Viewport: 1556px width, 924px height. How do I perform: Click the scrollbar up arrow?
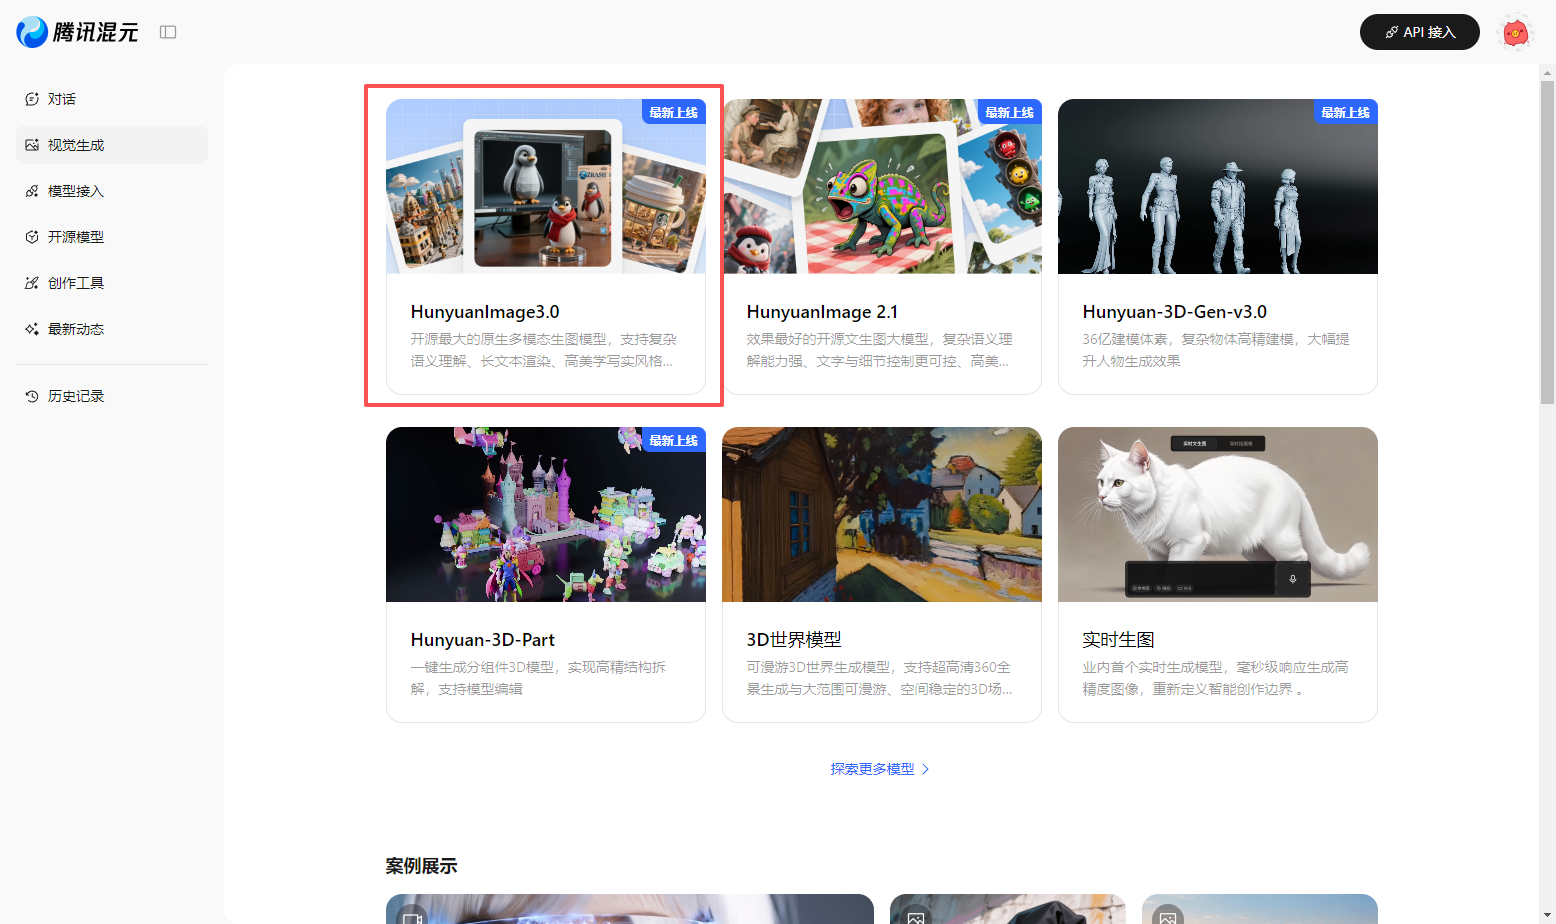coord(1547,72)
